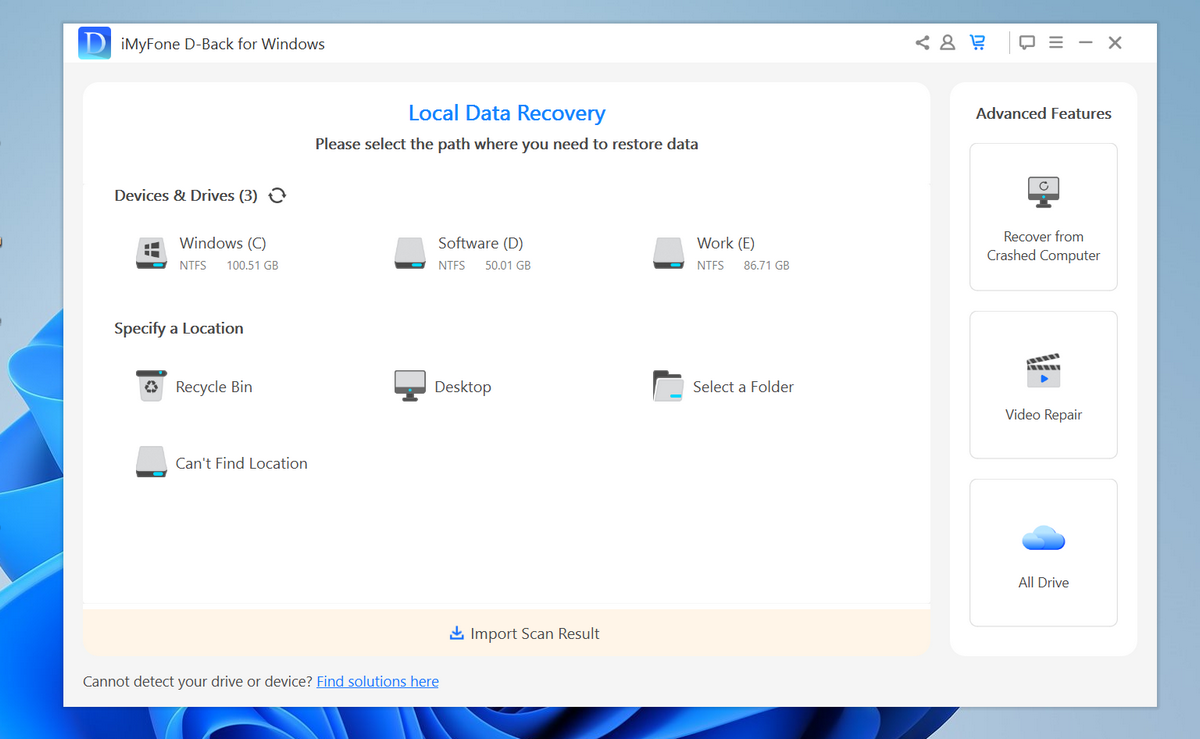Screen dimensions: 1200x739
Task: Click the Desktop location label
Action: (463, 387)
